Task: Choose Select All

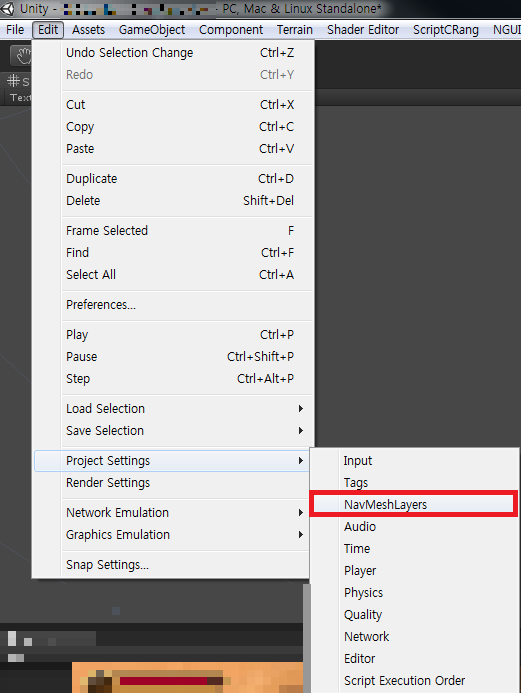Action: tap(174, 274)
